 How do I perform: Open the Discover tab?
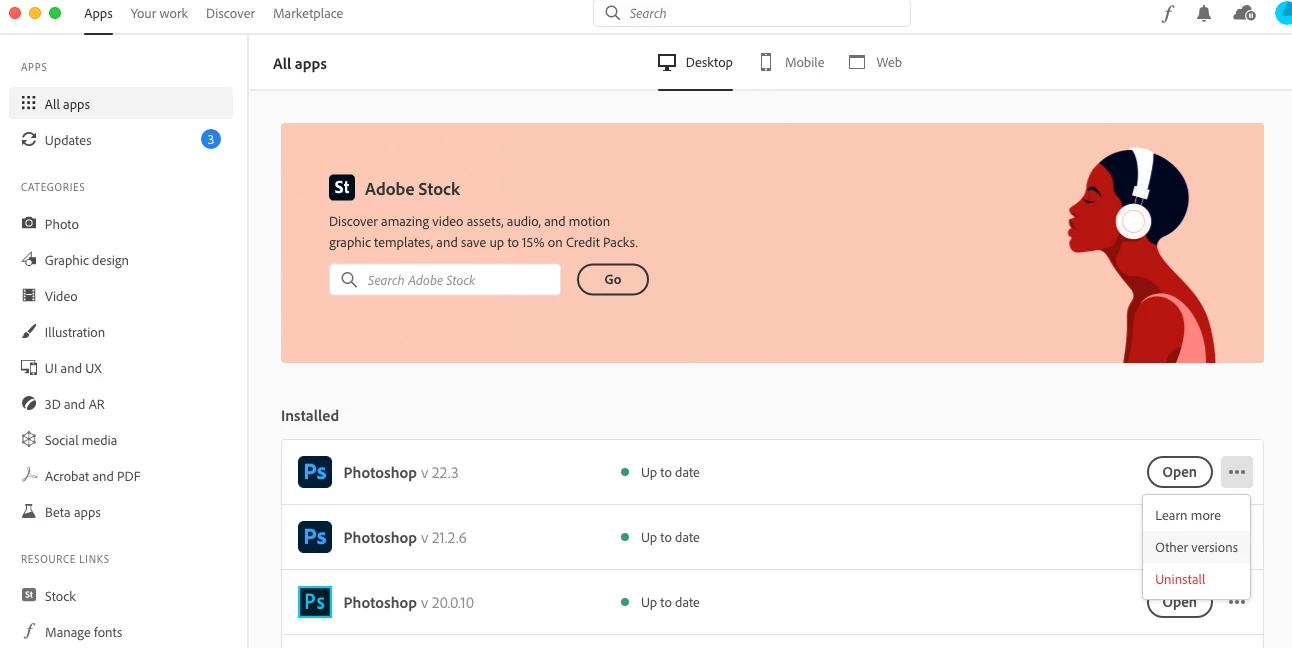230,14
